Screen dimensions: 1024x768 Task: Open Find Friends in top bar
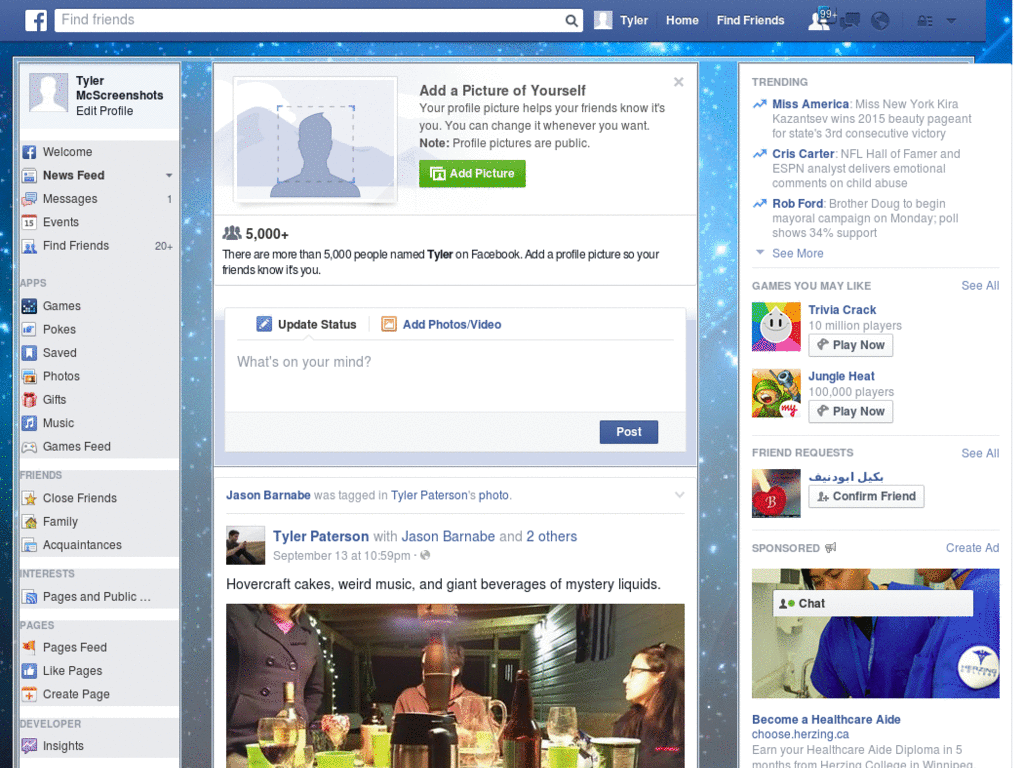point(750,20)
